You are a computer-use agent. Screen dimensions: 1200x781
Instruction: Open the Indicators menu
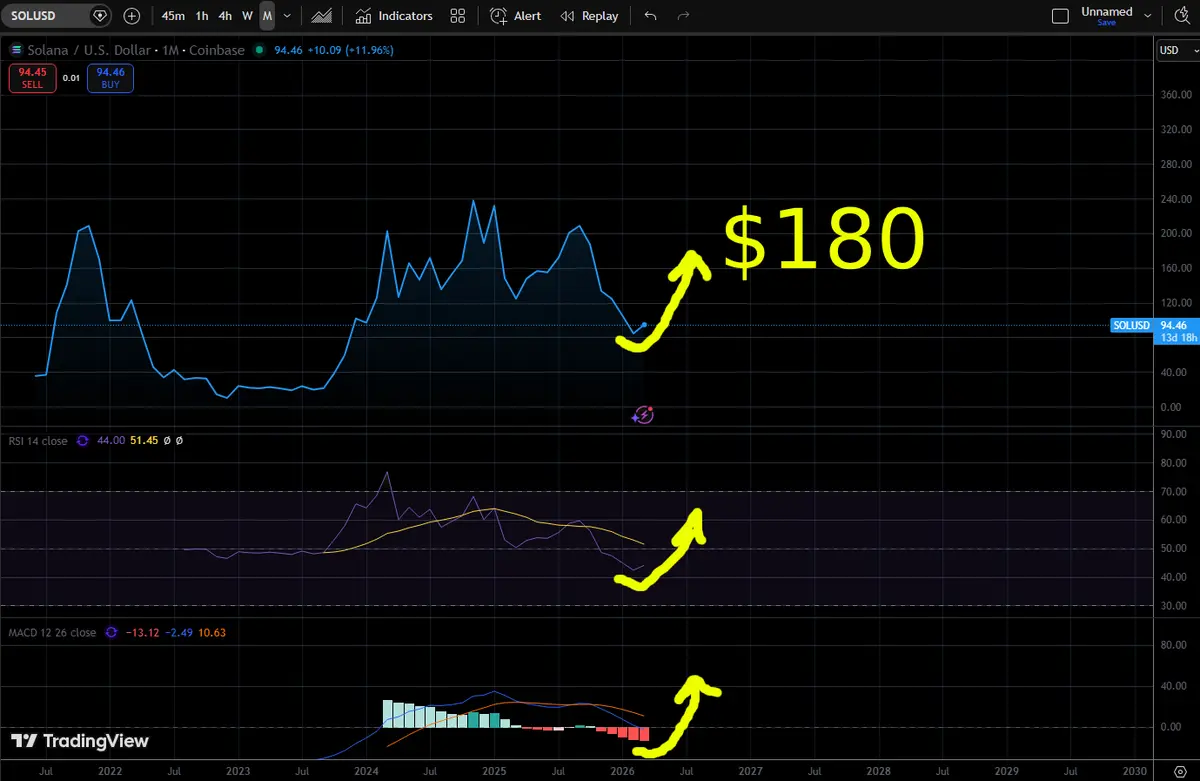(x=393, y=16)
